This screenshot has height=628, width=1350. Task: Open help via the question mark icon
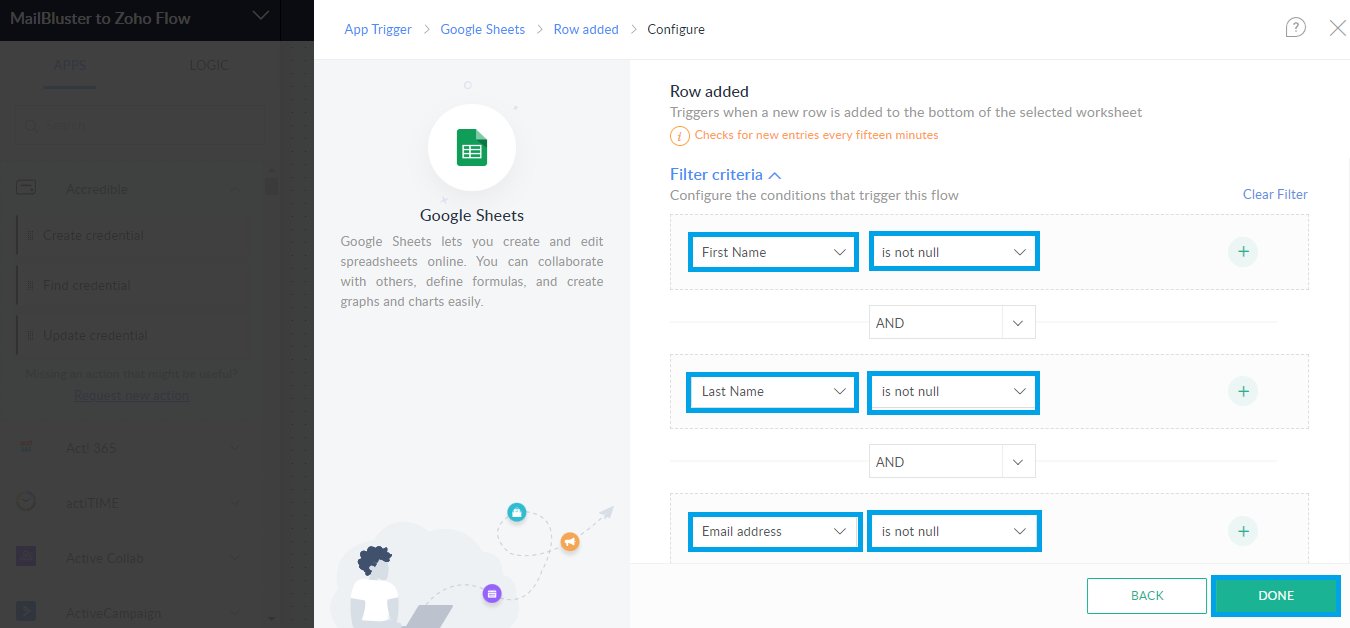1295,27
